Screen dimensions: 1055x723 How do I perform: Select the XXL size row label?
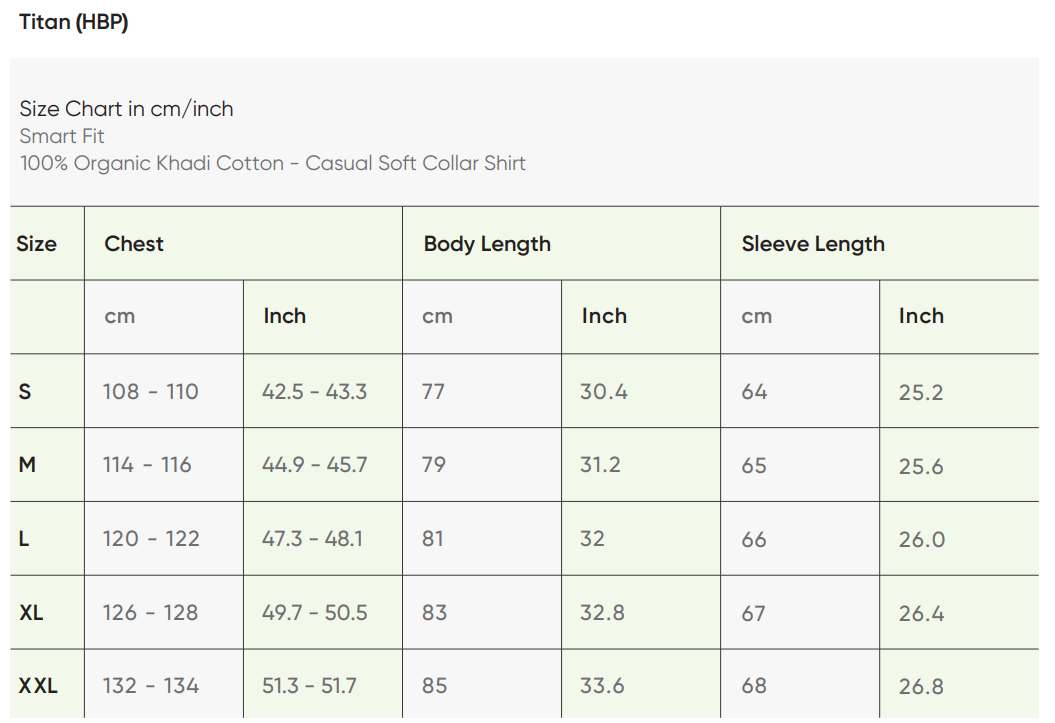pos(38,686)
